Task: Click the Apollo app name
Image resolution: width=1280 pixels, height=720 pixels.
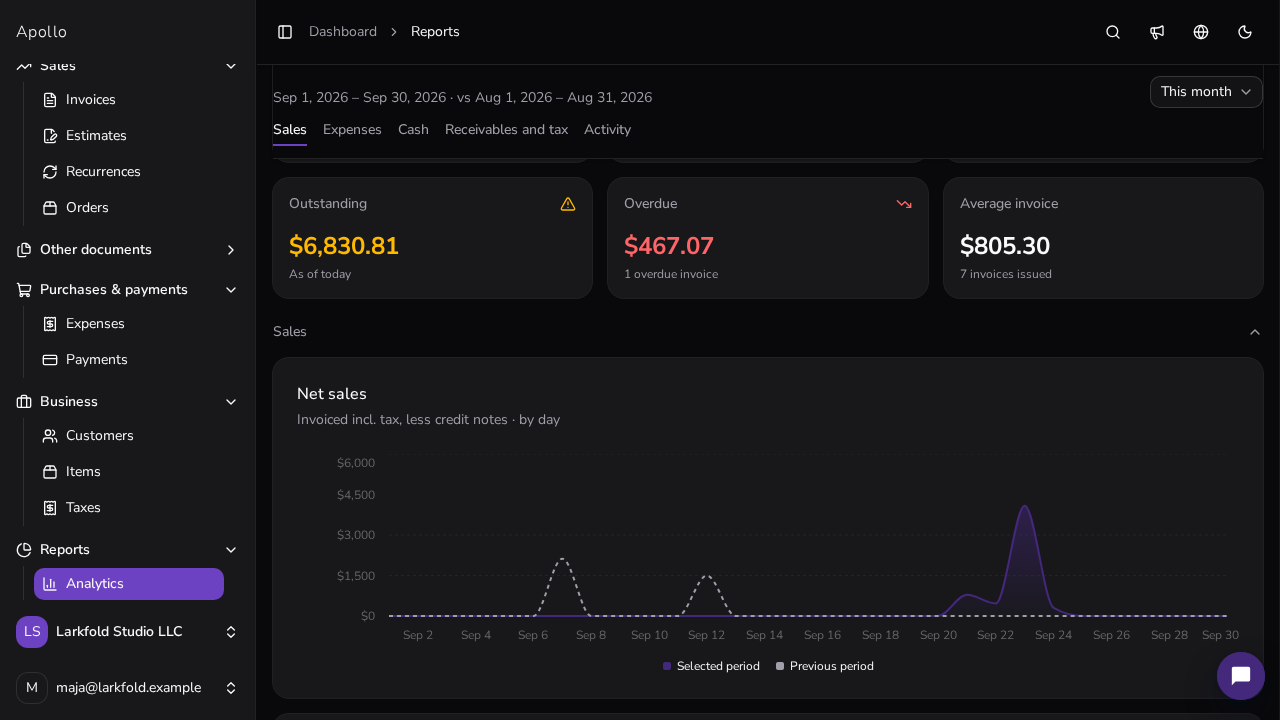Action: click(x=41, y=32)
